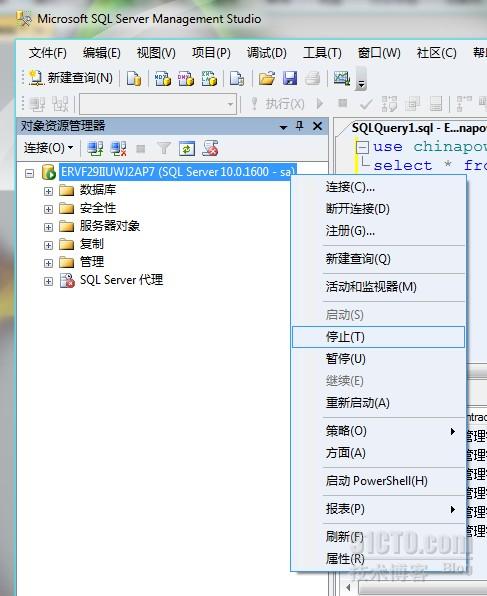This screenshot has width=487, height=596.
Task: Open the toolbar options overflow arrow
Action: (x=361, y=80)
